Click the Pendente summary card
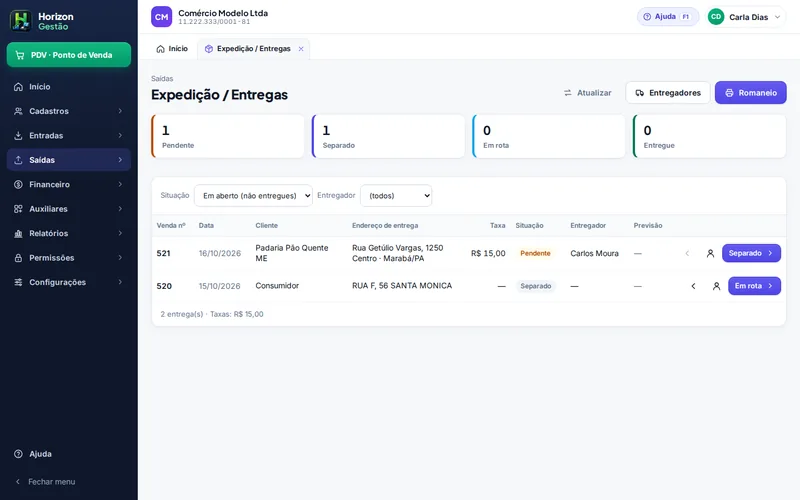Image resolution: width=800 pixels, height=500 pixels. click(x=228, y=136)
